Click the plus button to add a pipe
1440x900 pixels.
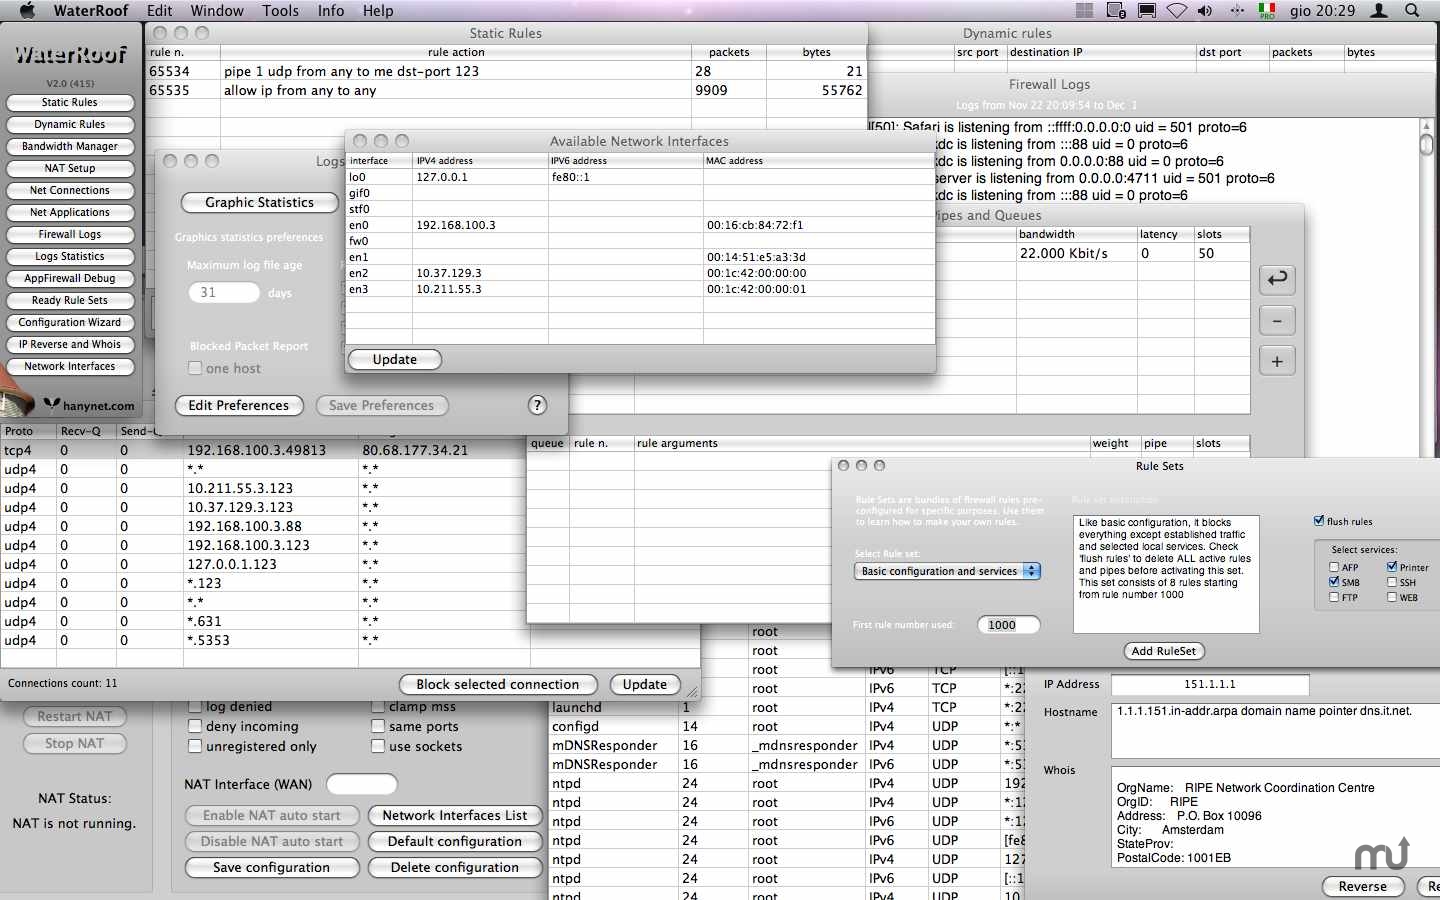click(x=1277, y=361)
